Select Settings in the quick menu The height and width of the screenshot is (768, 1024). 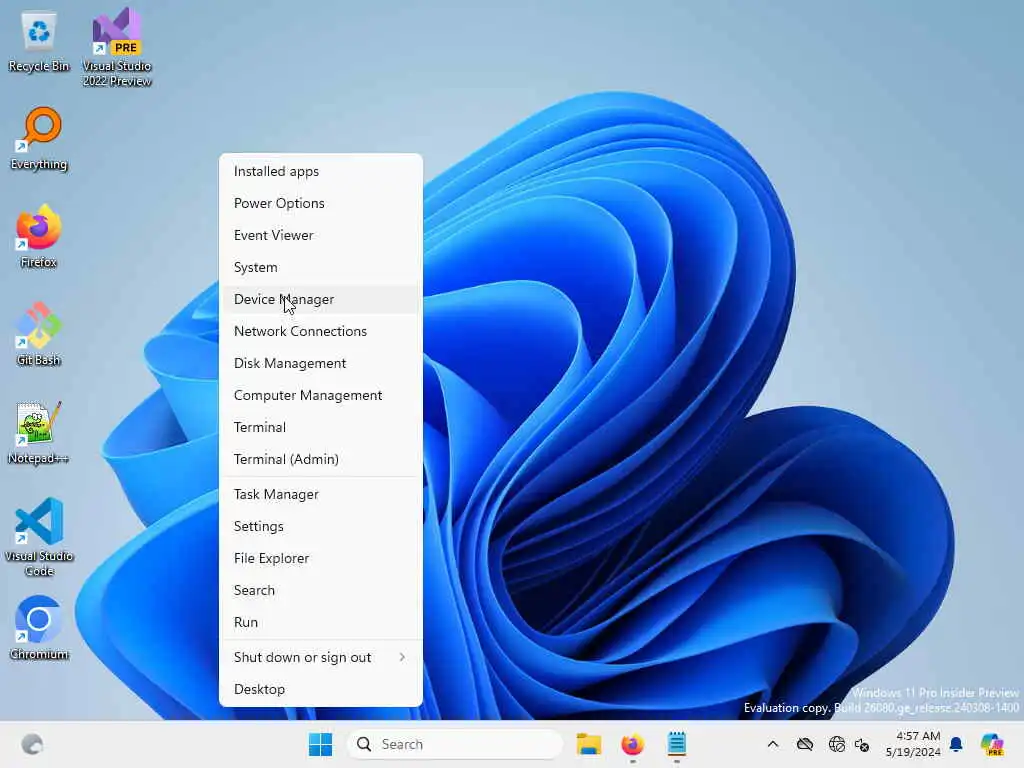coord(321,526)
